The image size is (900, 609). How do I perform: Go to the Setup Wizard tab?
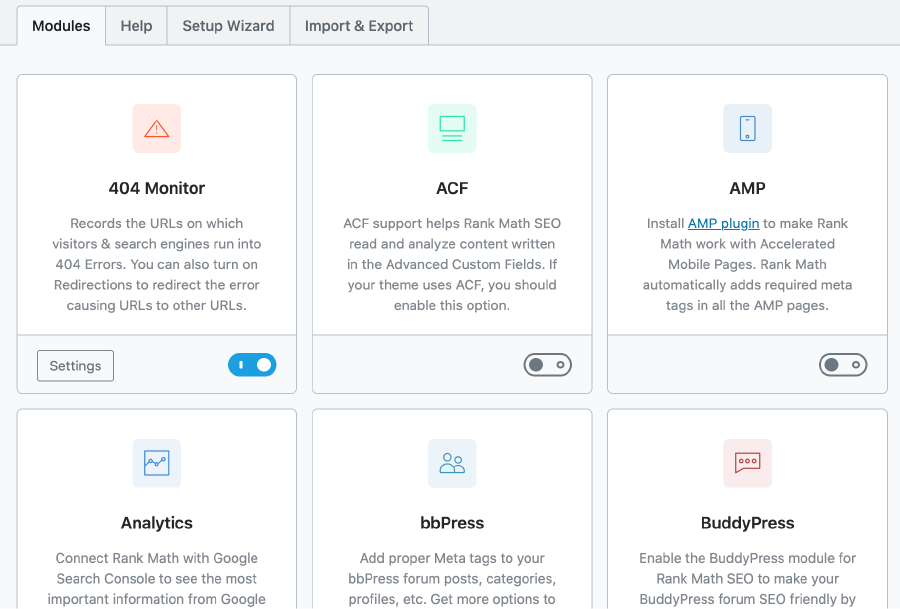point(228,26)
